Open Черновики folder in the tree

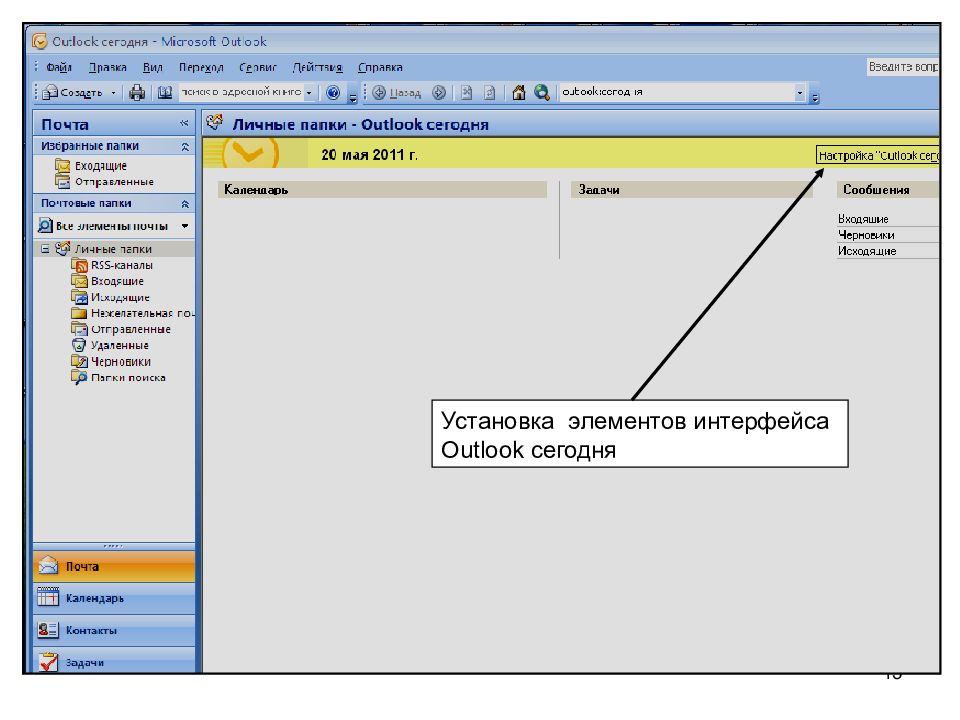click(x=121, y=362)
